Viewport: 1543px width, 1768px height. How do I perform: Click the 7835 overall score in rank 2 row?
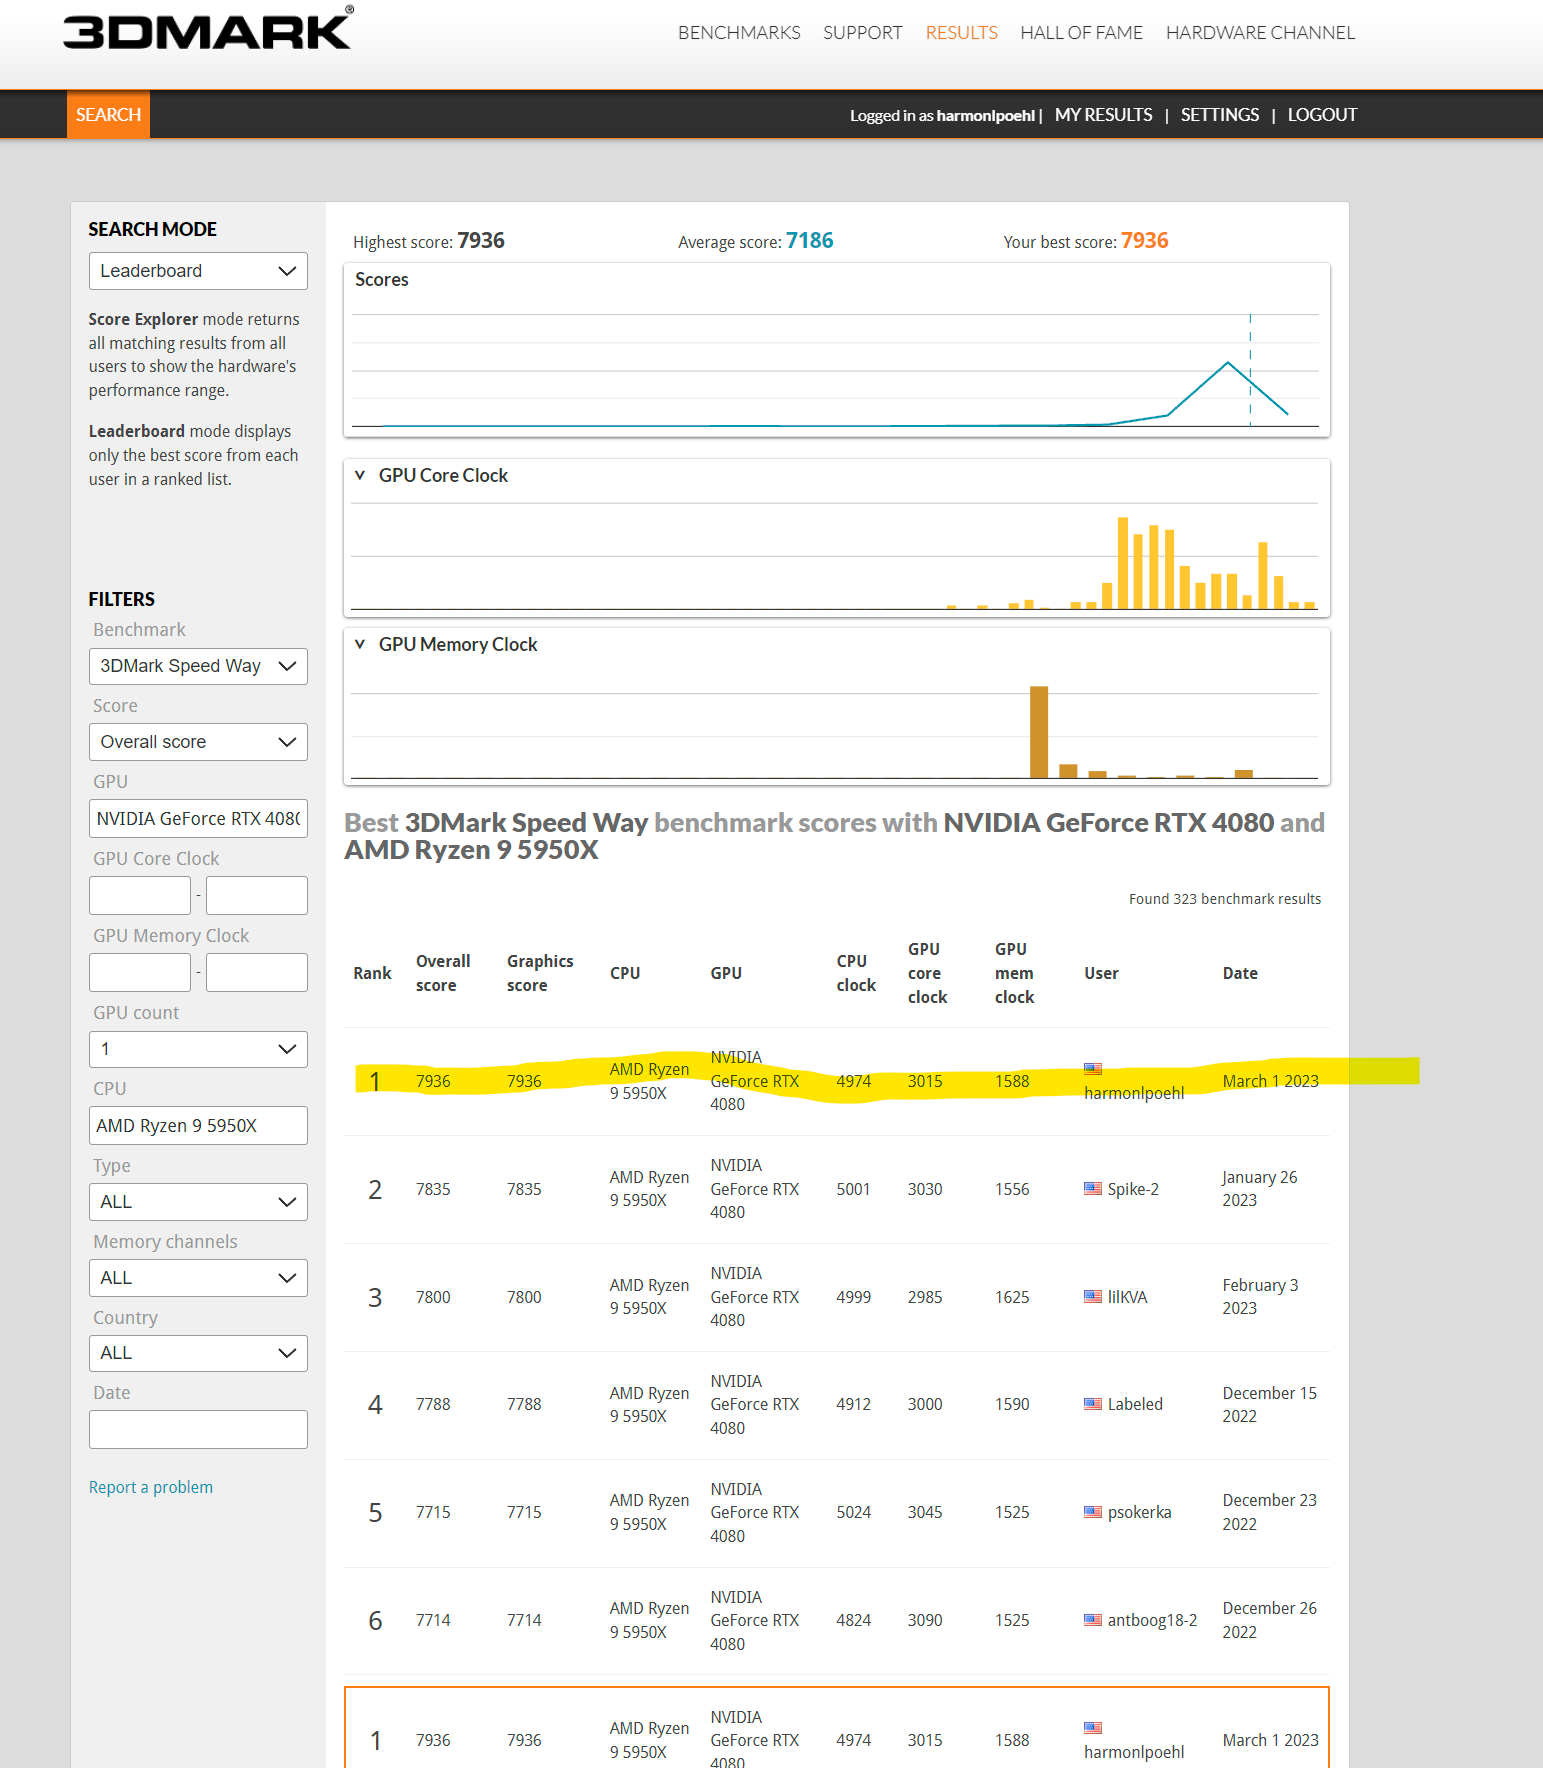pyautogui.click(x=433, y=1189)
